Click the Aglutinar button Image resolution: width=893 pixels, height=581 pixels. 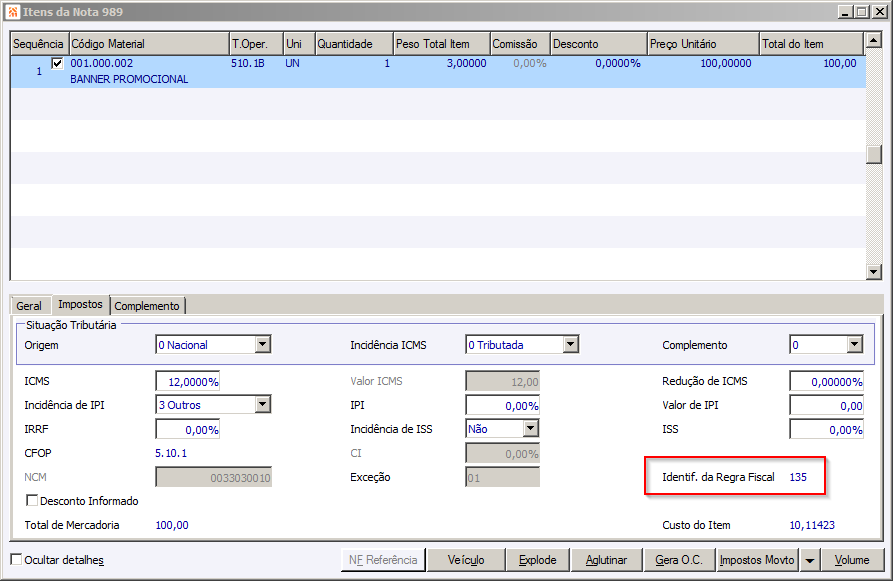click(x=607, y=560)
